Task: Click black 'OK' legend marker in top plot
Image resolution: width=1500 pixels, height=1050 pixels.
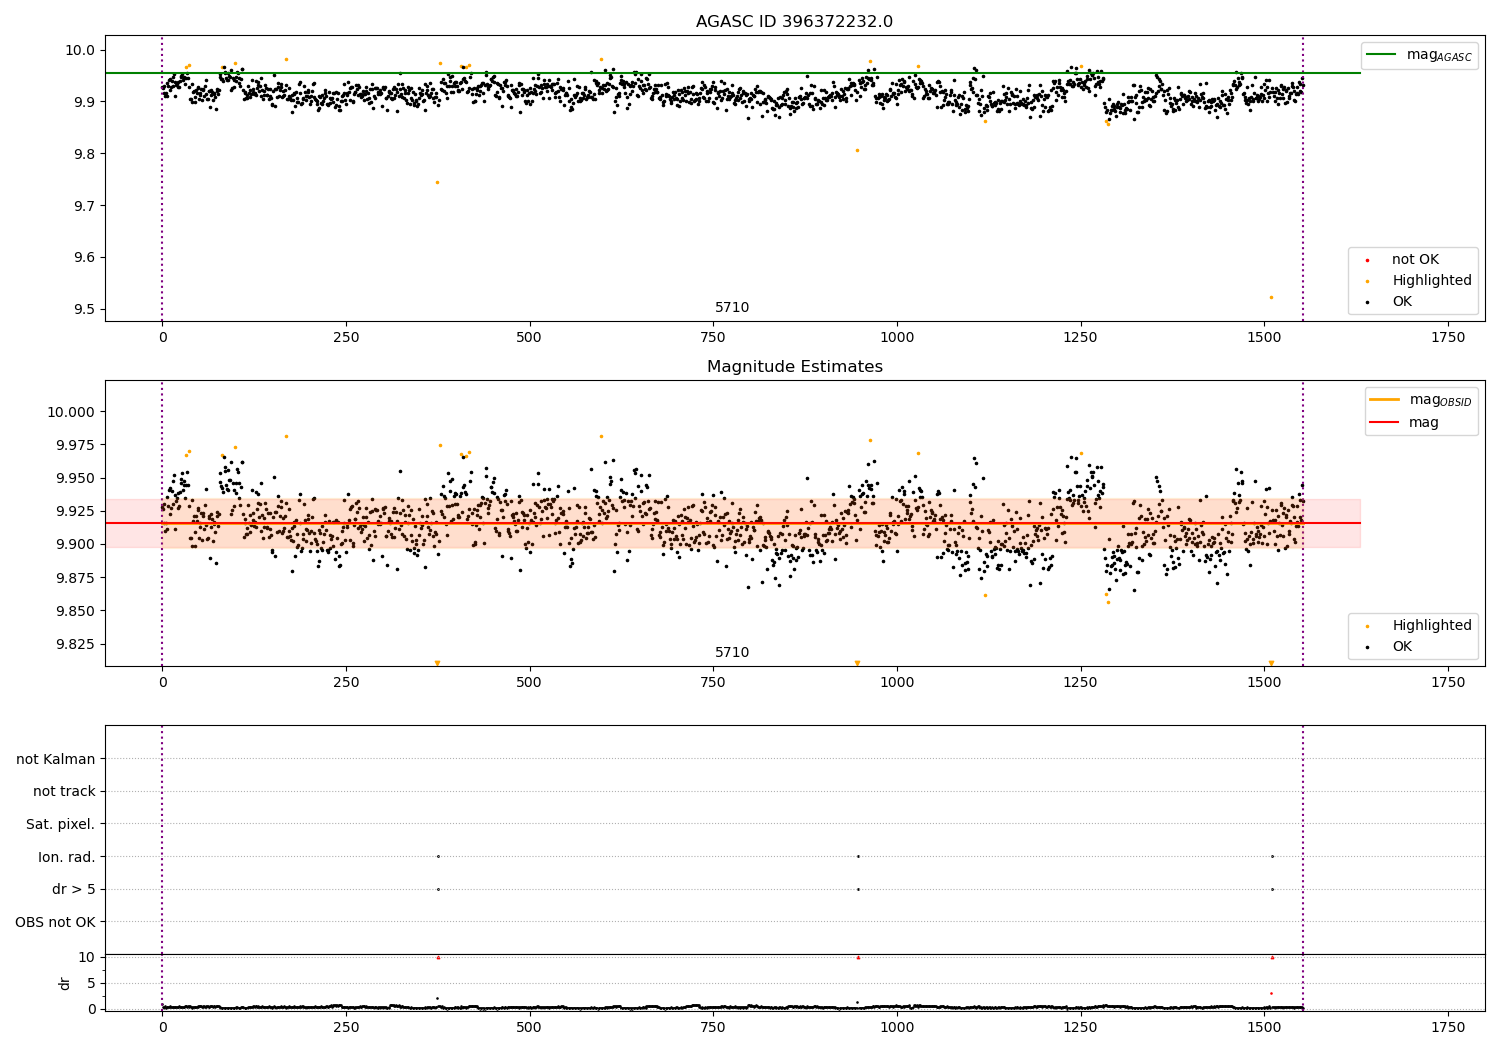Action: click(x=1367, y=302)
